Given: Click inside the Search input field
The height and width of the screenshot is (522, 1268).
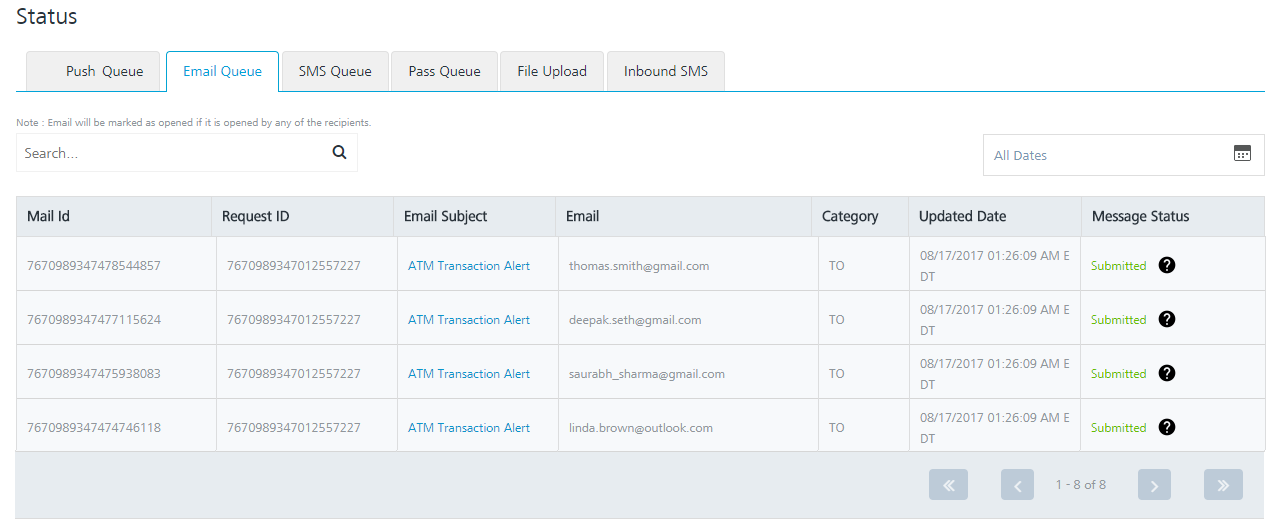Looking at the screenshot, I should pyautogui.click(x=170, y=153).
